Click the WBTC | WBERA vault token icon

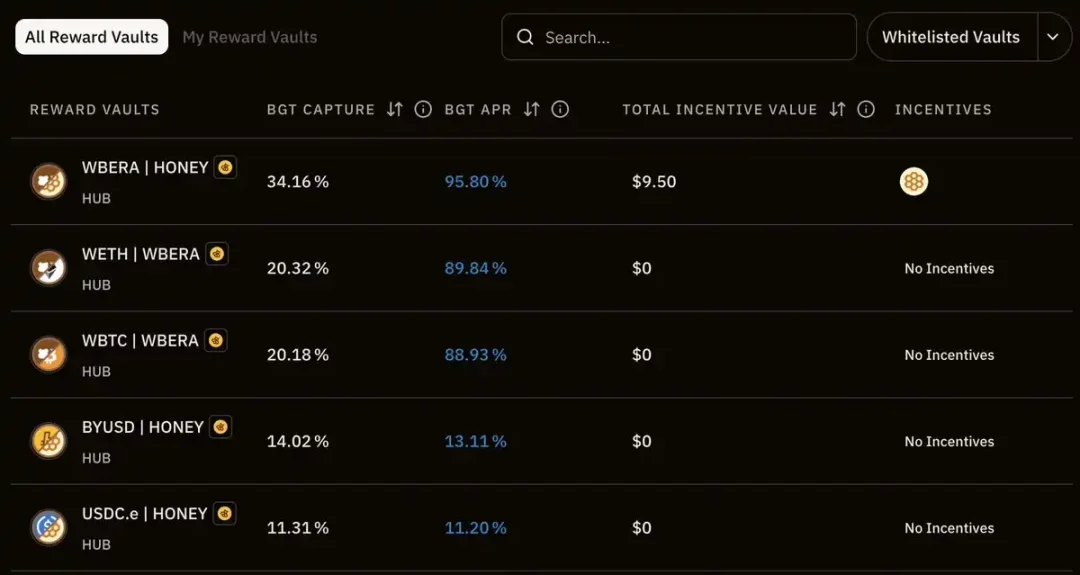(48, 354)
